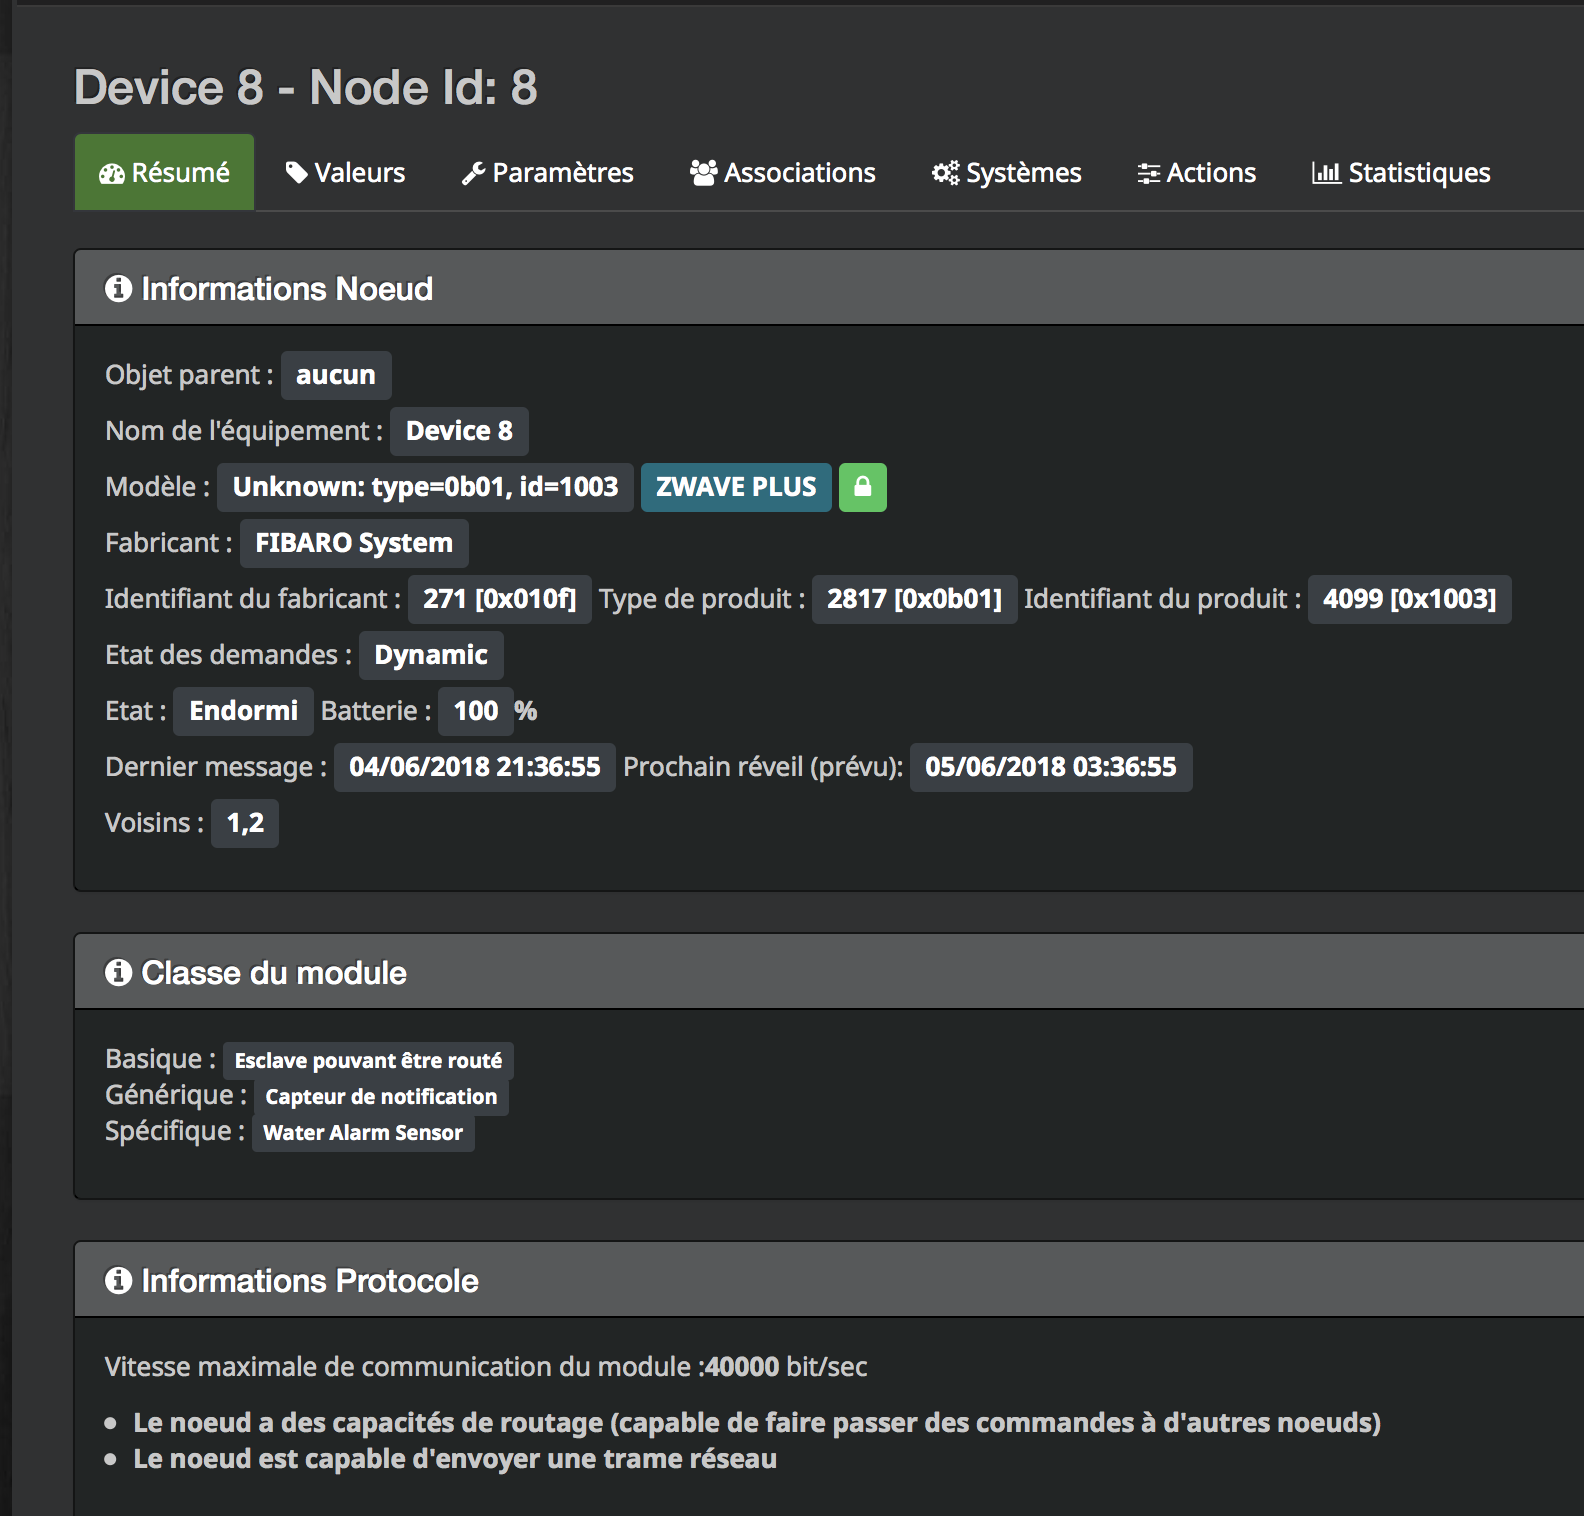The width and height of the screenshot is (1584, 1516).
Task: Click the 'Informations Protocole' panel header
Action: (x=829, y=1280)
